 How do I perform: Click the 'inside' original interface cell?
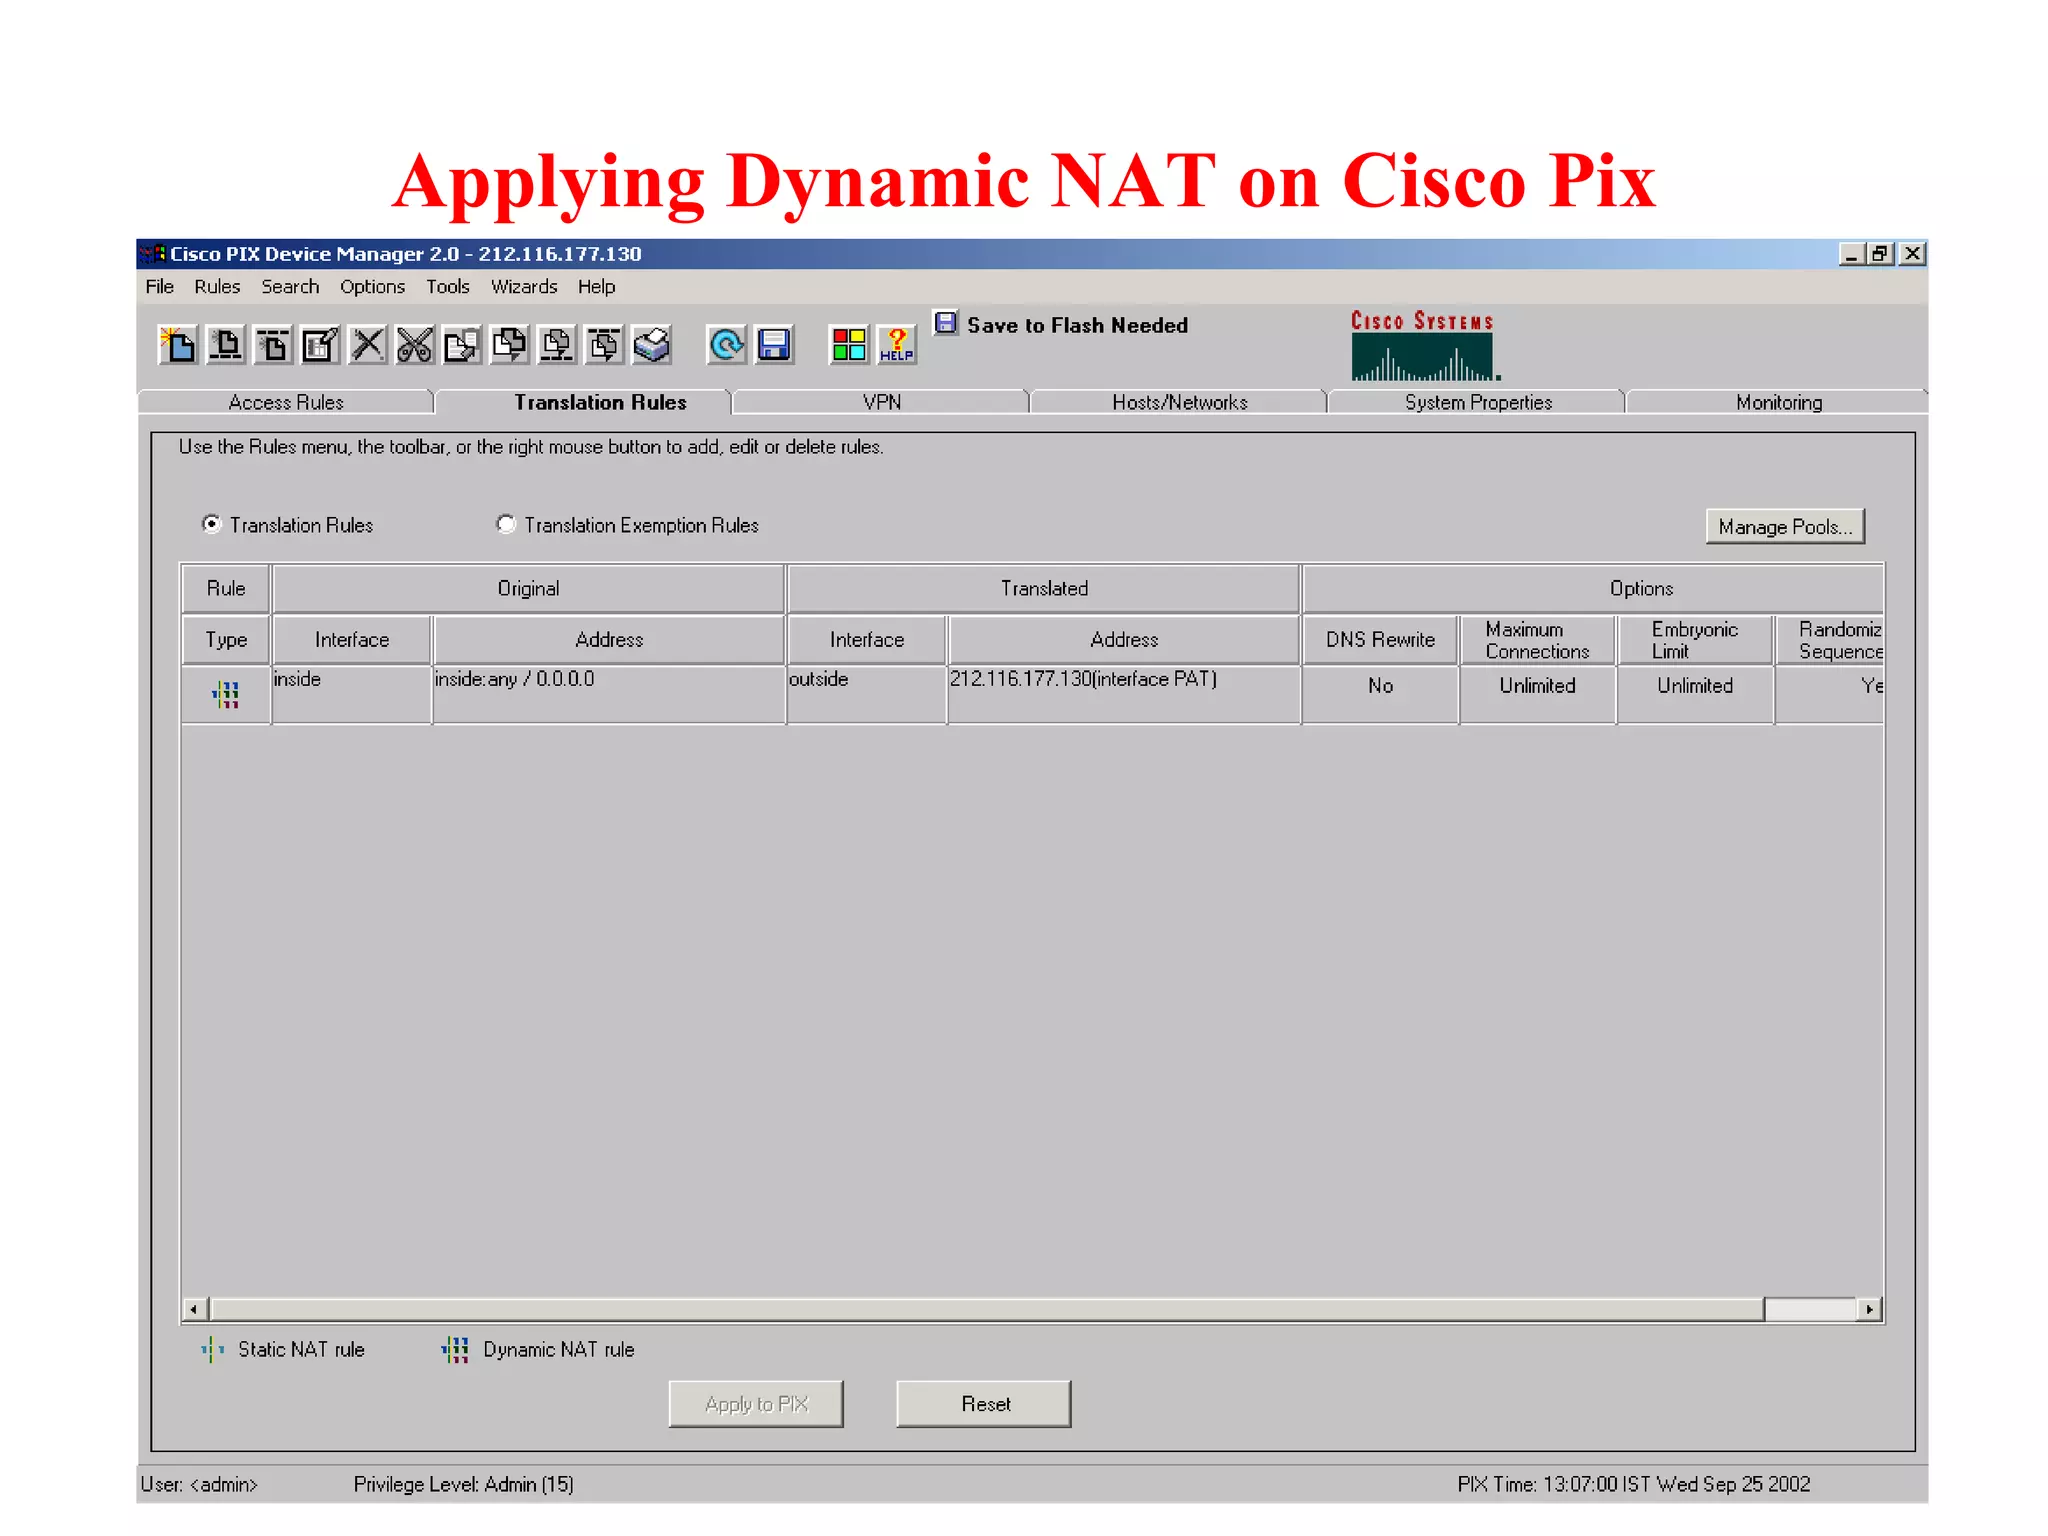click(351, 694)
